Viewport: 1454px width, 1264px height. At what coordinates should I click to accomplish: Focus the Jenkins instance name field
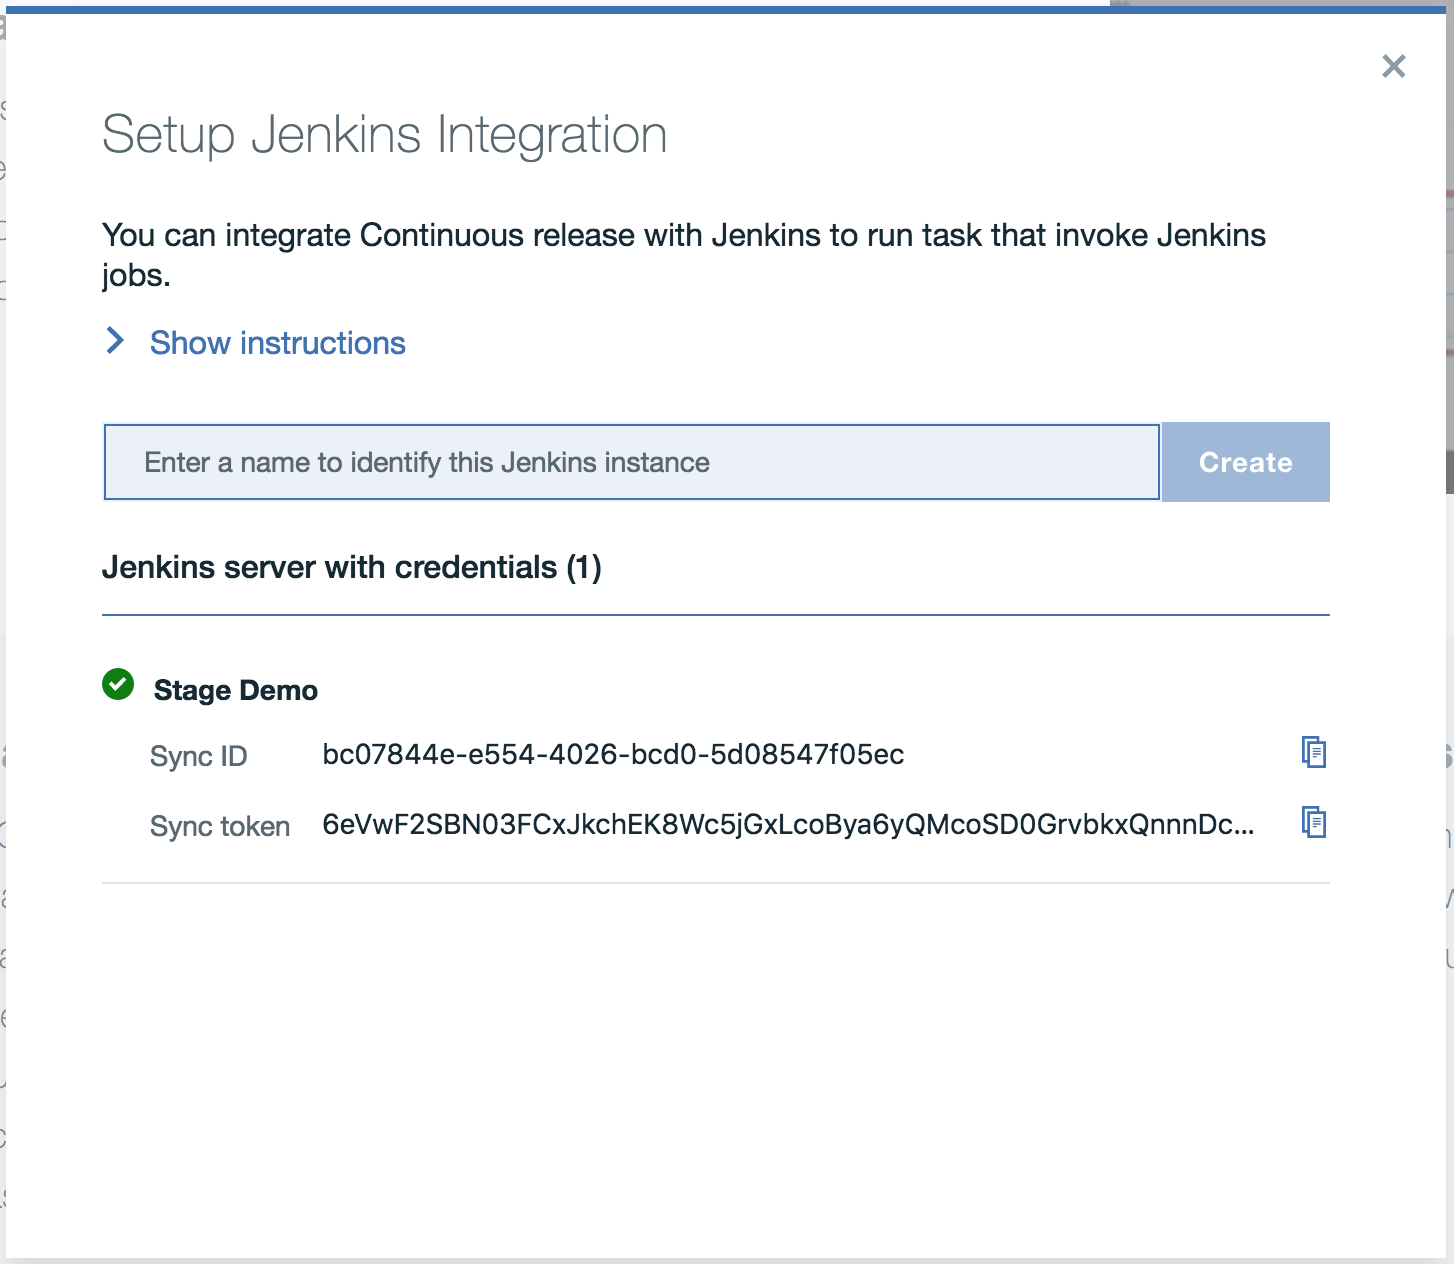tap(632, 462)
